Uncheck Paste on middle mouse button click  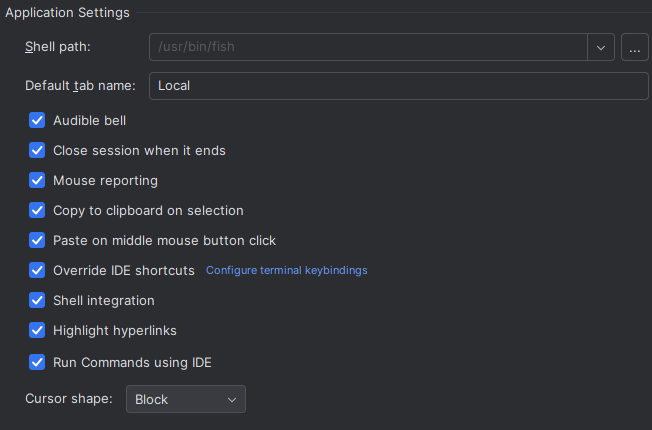(37, 240)
